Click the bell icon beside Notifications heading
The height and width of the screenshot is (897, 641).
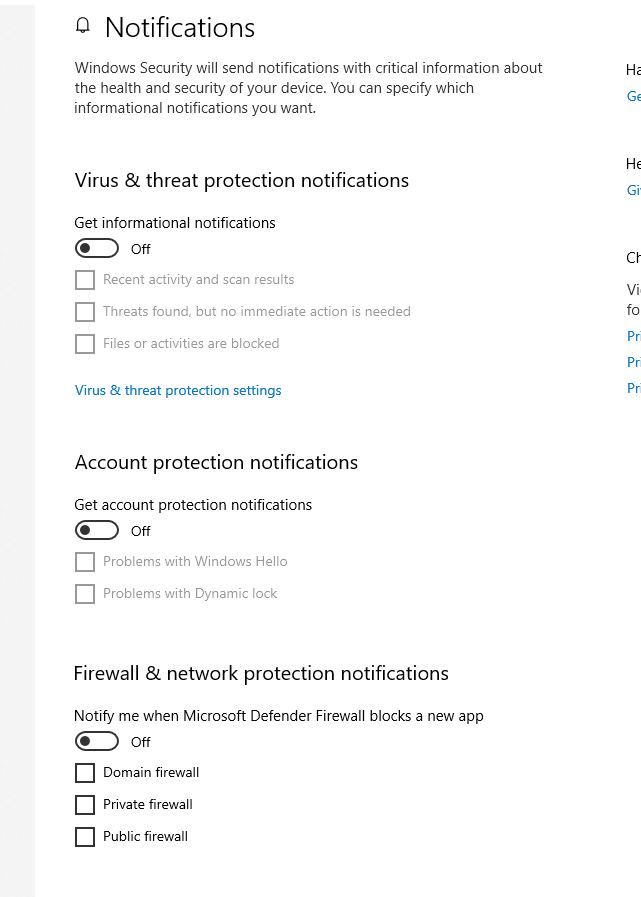click(83, 26)
